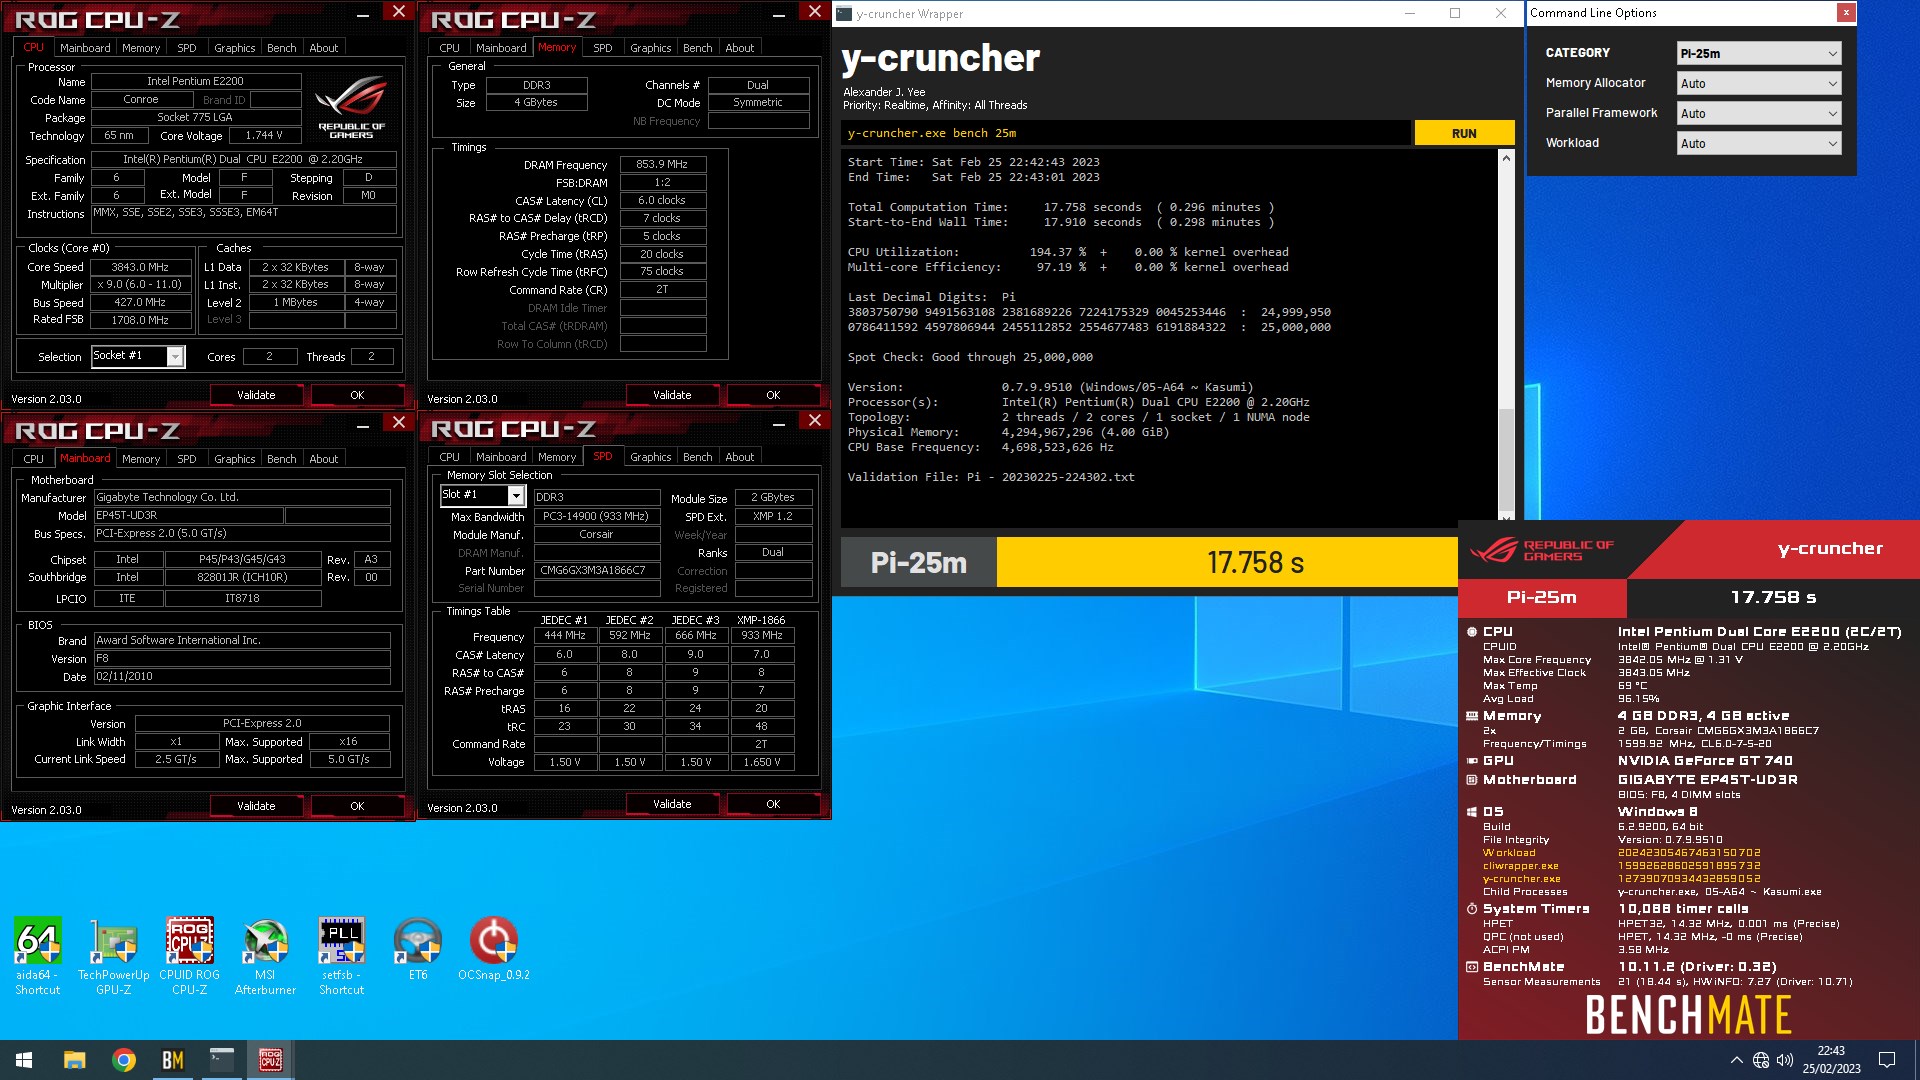This screenshot has height=1080, width=1920.
Task: Click the BenchMate taskbar icon
Action: point(173,1060)
